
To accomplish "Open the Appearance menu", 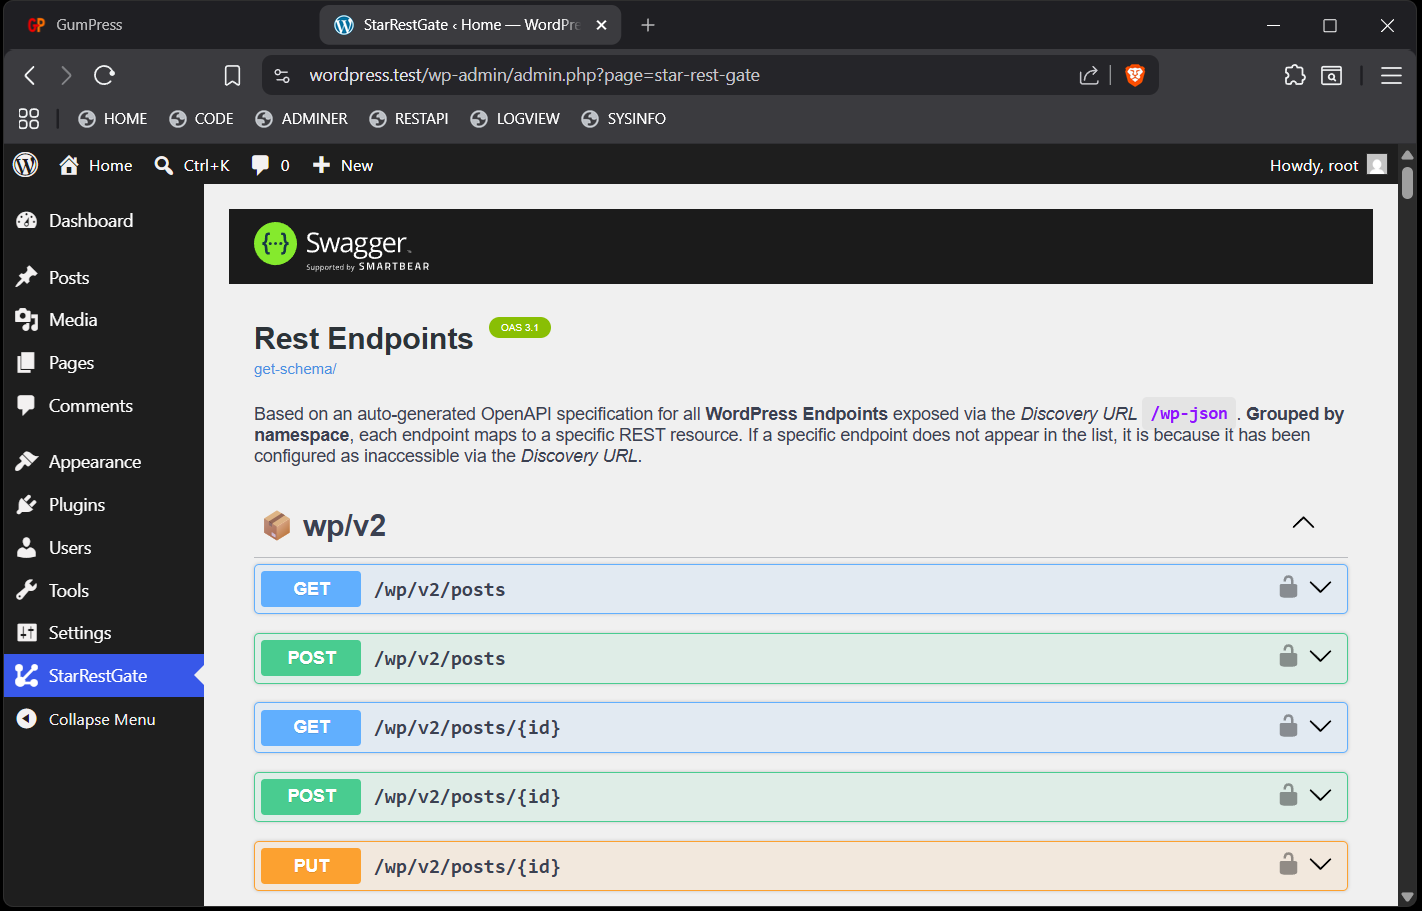I will (x=104, y=462).
